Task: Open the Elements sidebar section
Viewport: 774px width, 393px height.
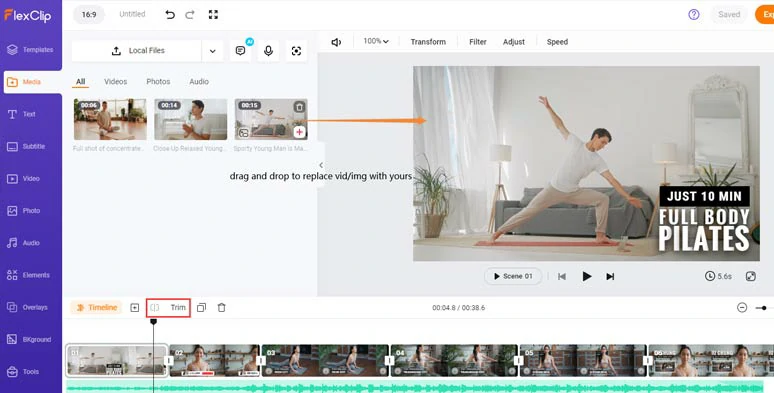Action: pos(30,275)
